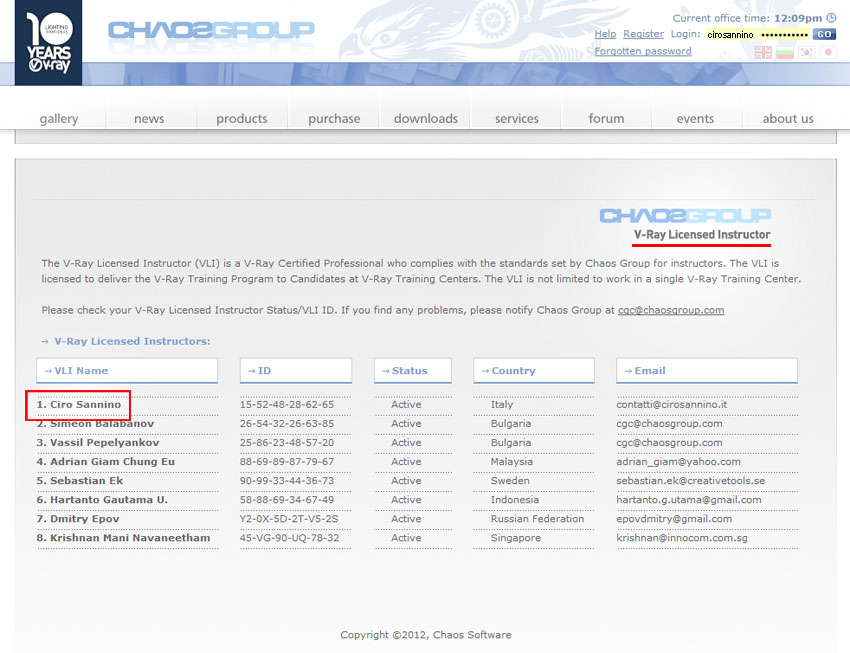Sort by the Country column header
The width and height of the screenshot is (850, 653).
tap(534, 371)
